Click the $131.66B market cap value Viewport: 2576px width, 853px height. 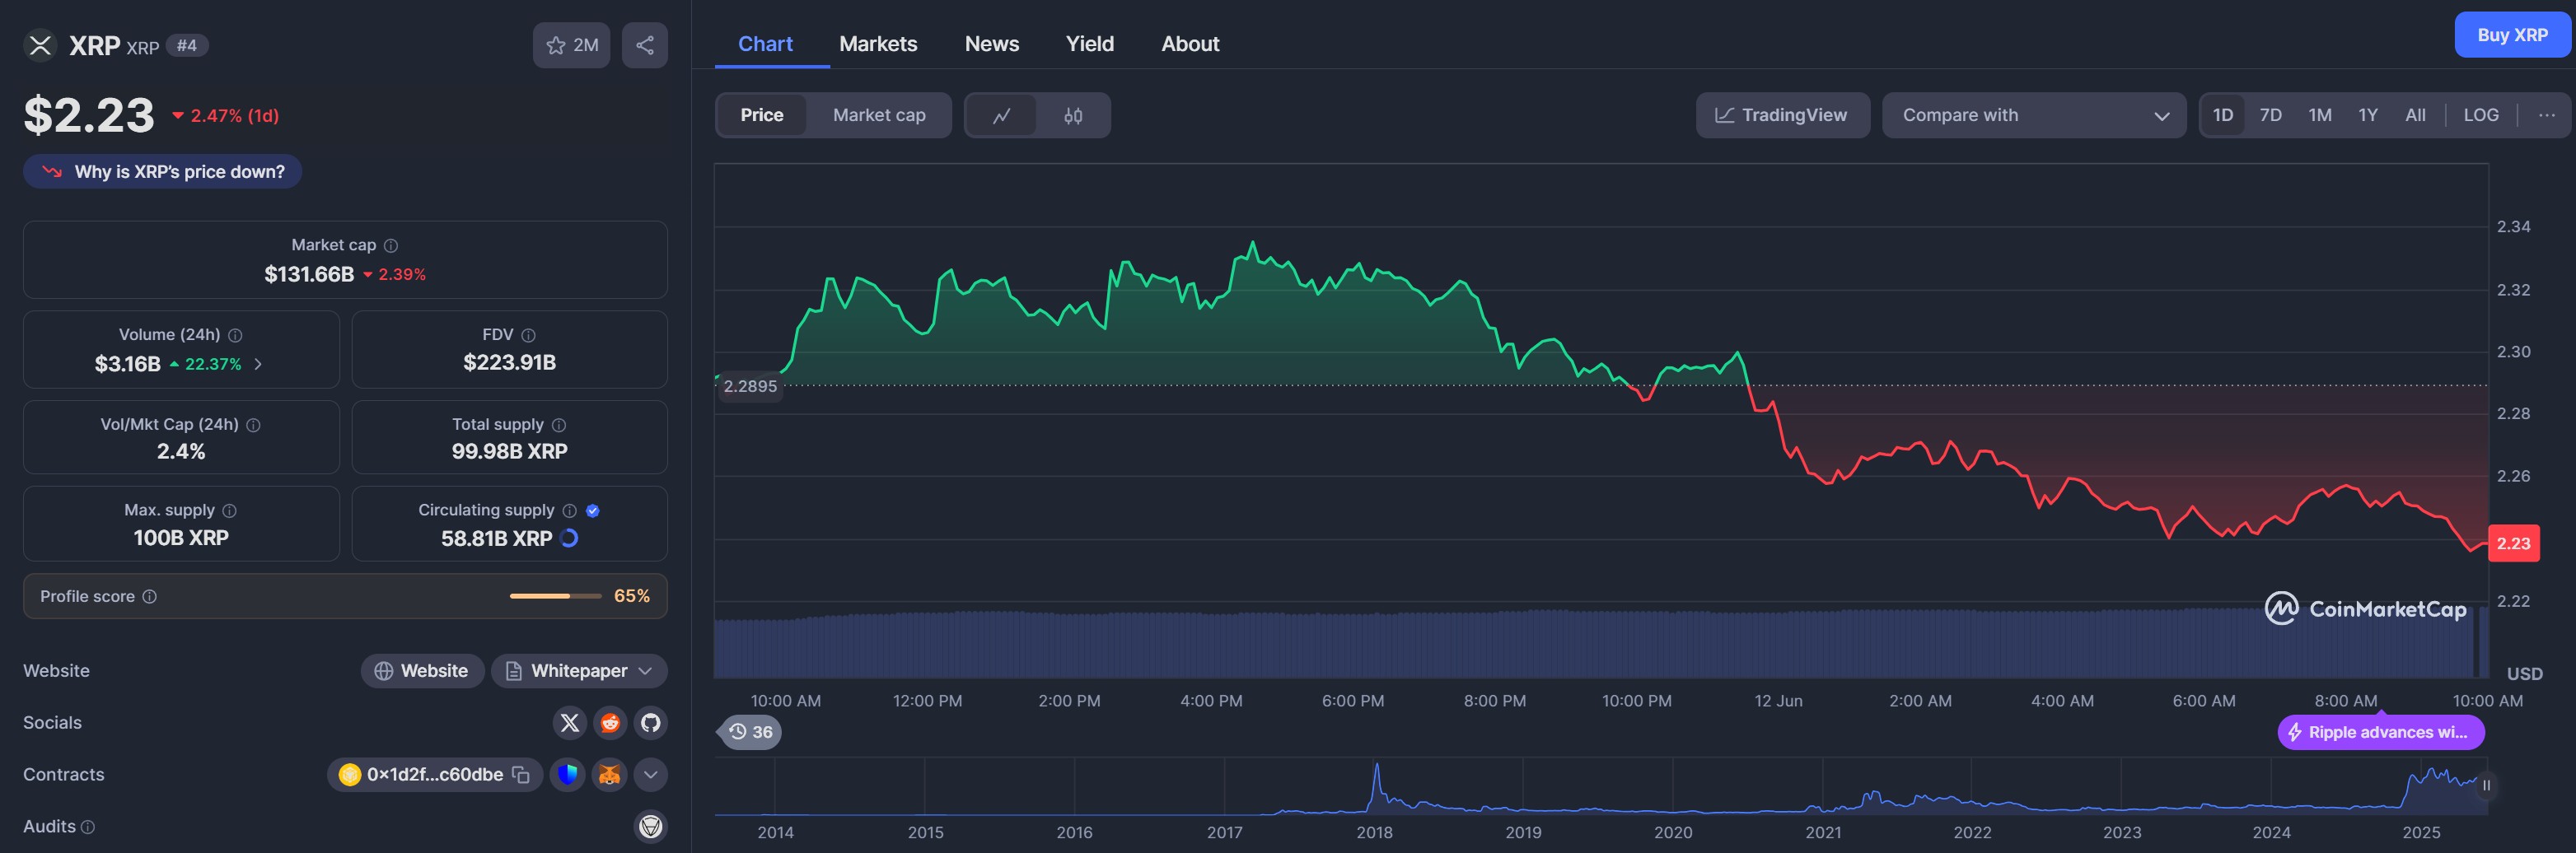[x=309, y=274]
